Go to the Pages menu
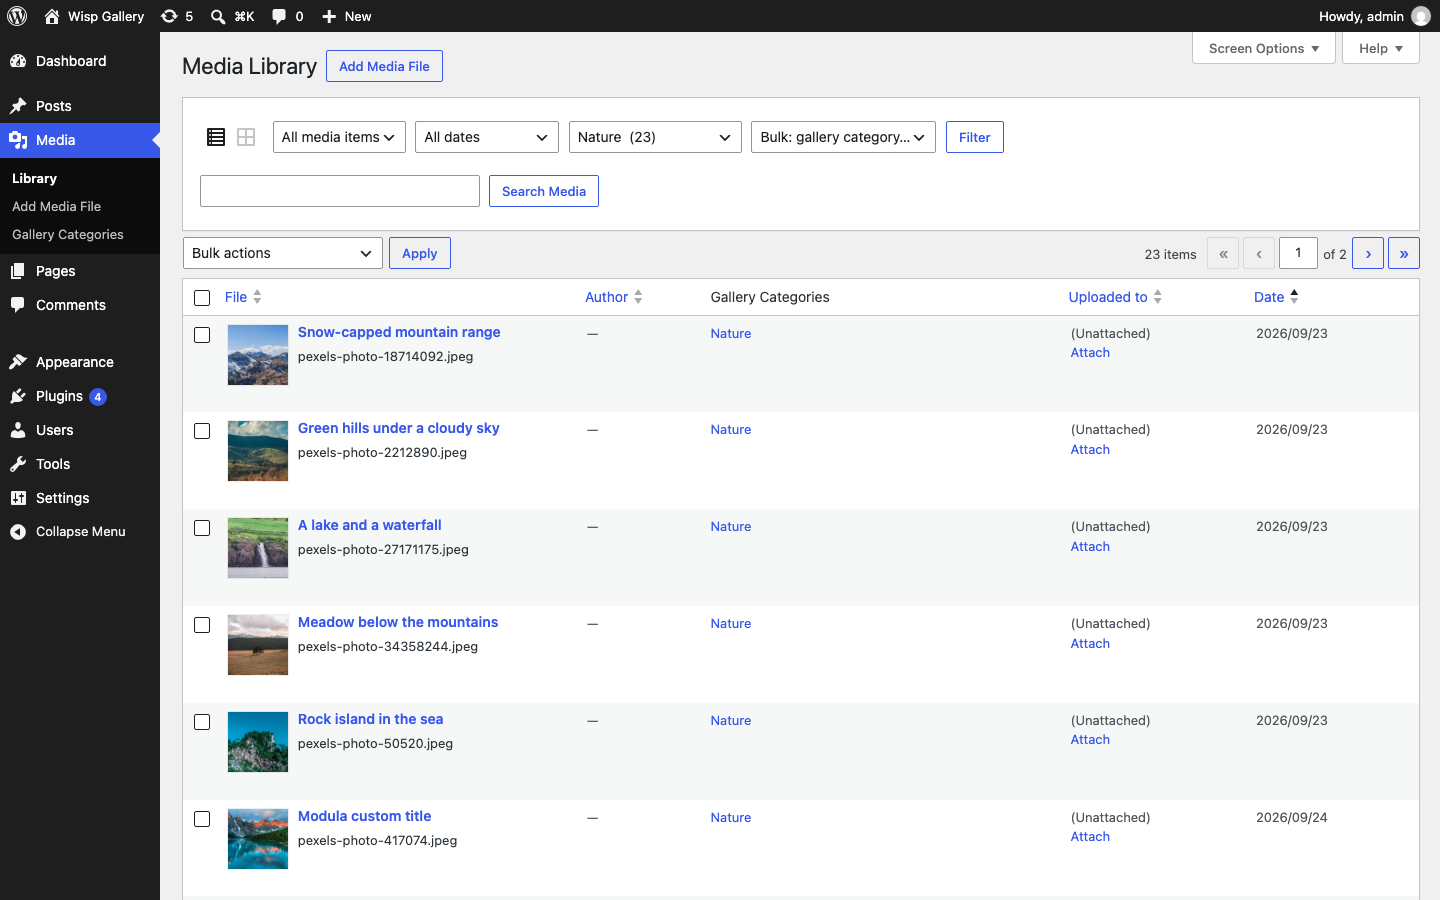The height and width of the screenshot is (900, 1440). tap(80, 271)
